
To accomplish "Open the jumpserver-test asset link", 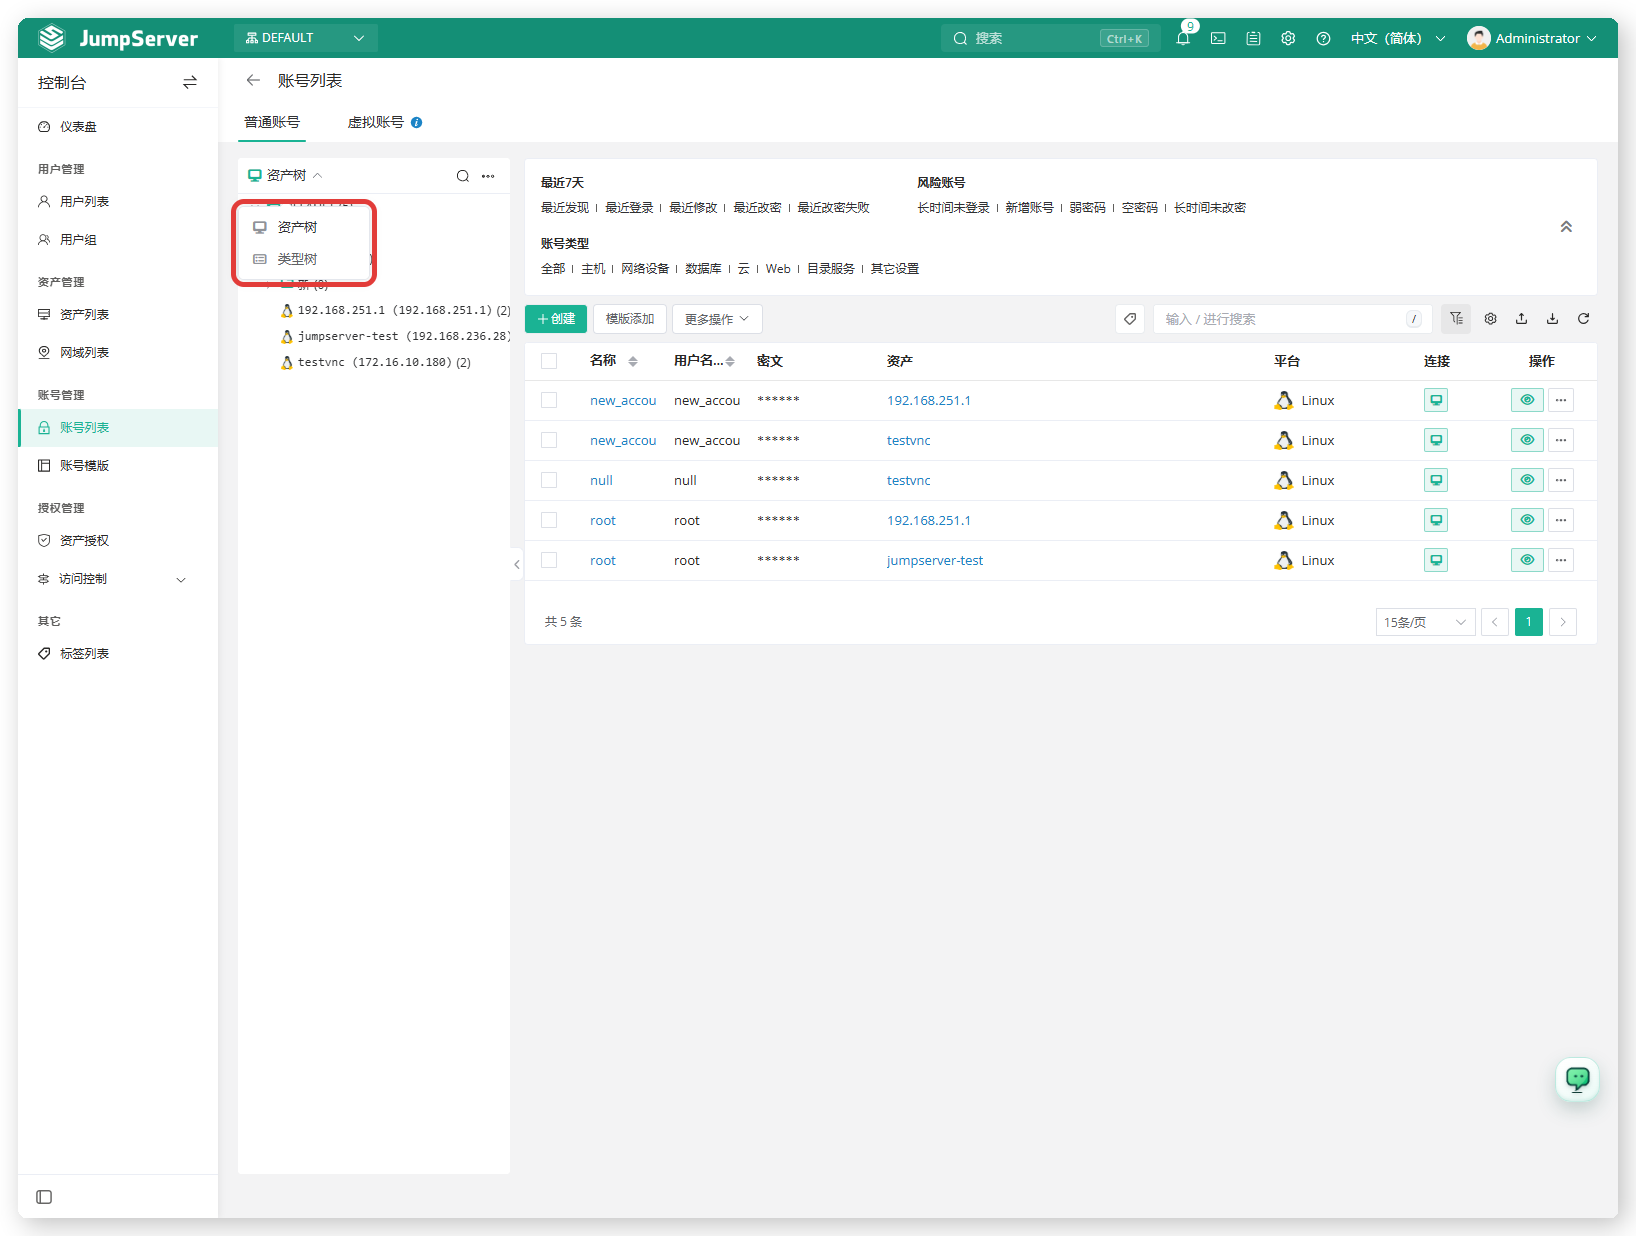I will pos(934,560).
